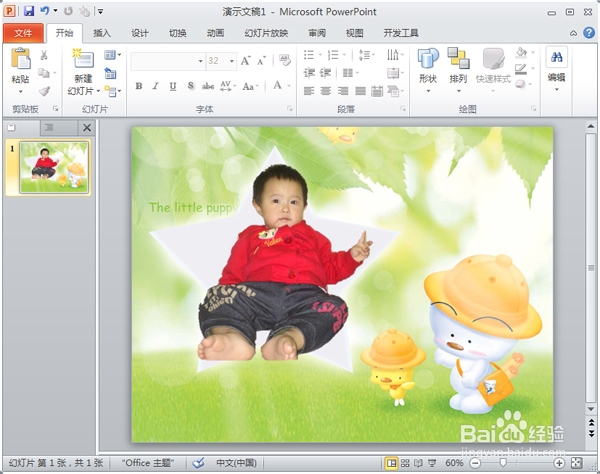
Task: Click the Cut scissors icon
Action: pyautogui.click(x=44, y=55)
